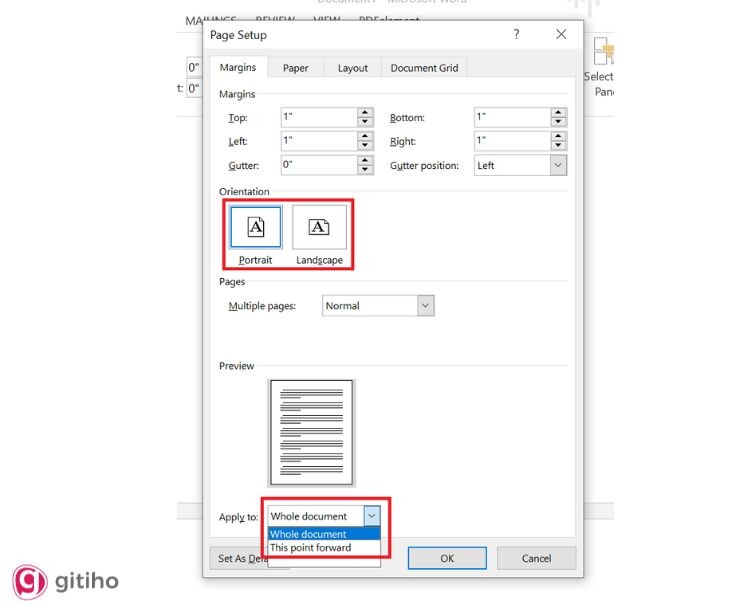Switch to the Margins tab
The height and width of the screenshot is (604, 750).
[x=238, y=67]
